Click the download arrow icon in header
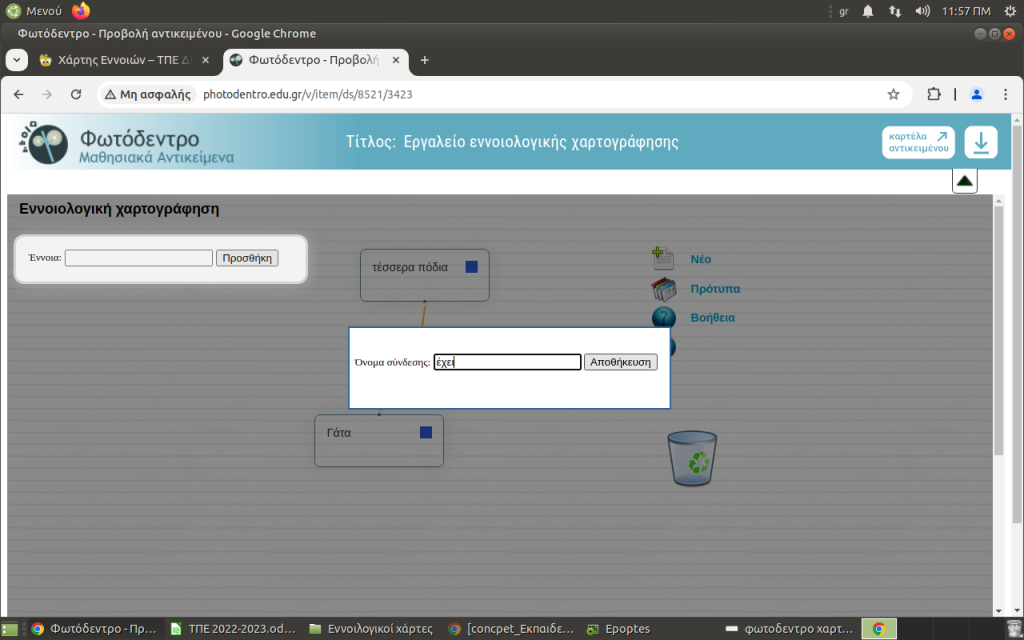 pos(980,143)
